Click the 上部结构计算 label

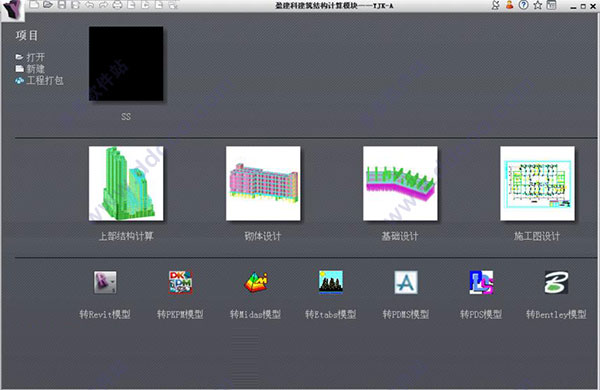coord(126,236)
